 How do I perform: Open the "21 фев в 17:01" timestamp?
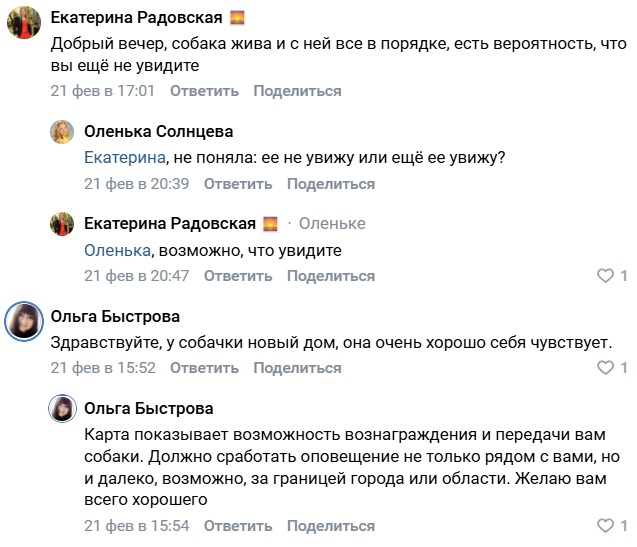pyautogui.click(x=103, y=91)
